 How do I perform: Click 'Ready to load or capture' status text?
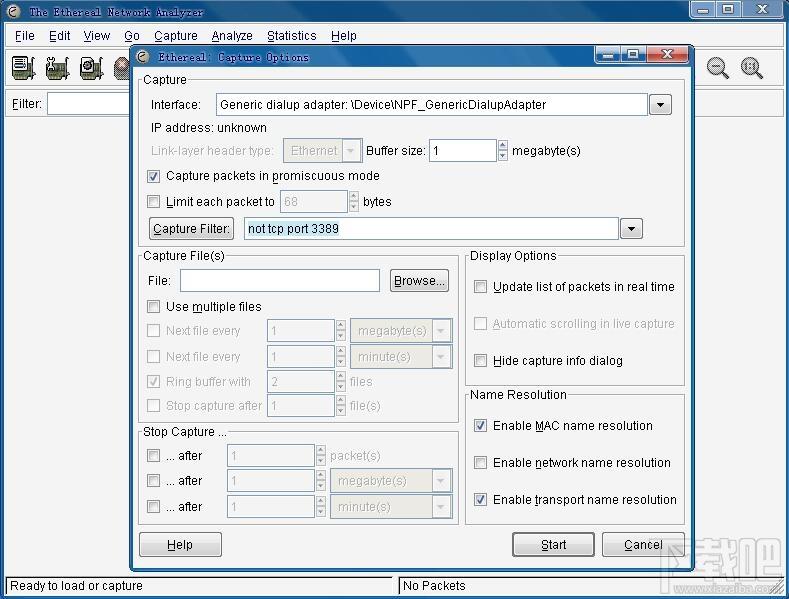coord(76,585)
